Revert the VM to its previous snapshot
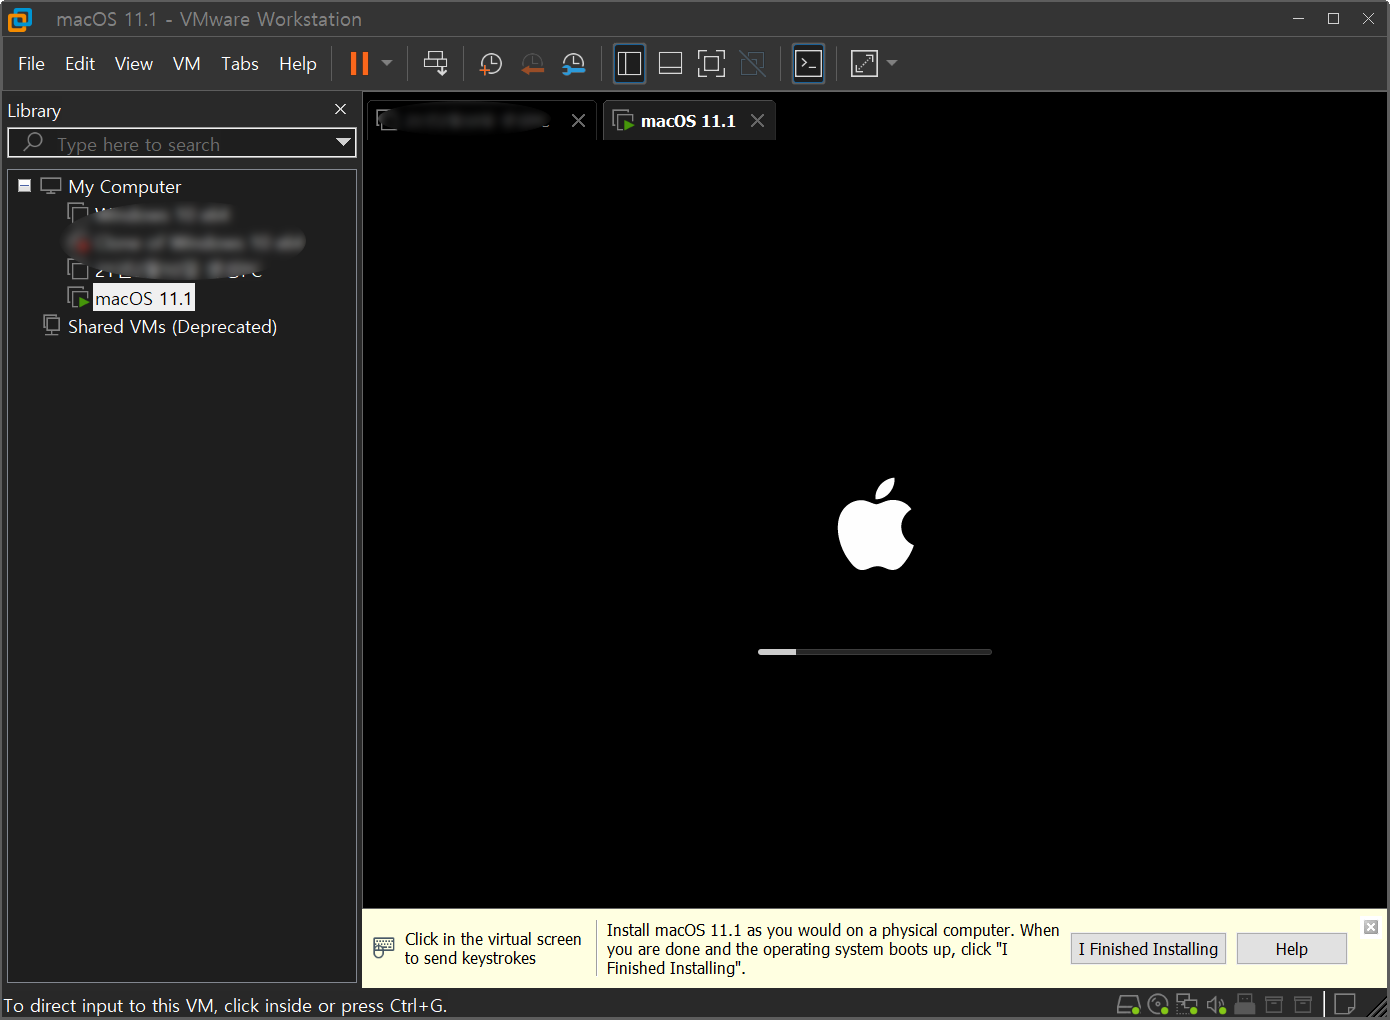 coord(532,64)
